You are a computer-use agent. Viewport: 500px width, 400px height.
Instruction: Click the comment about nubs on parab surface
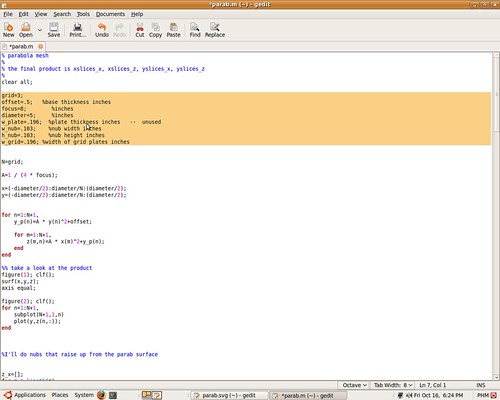(80, 354)
